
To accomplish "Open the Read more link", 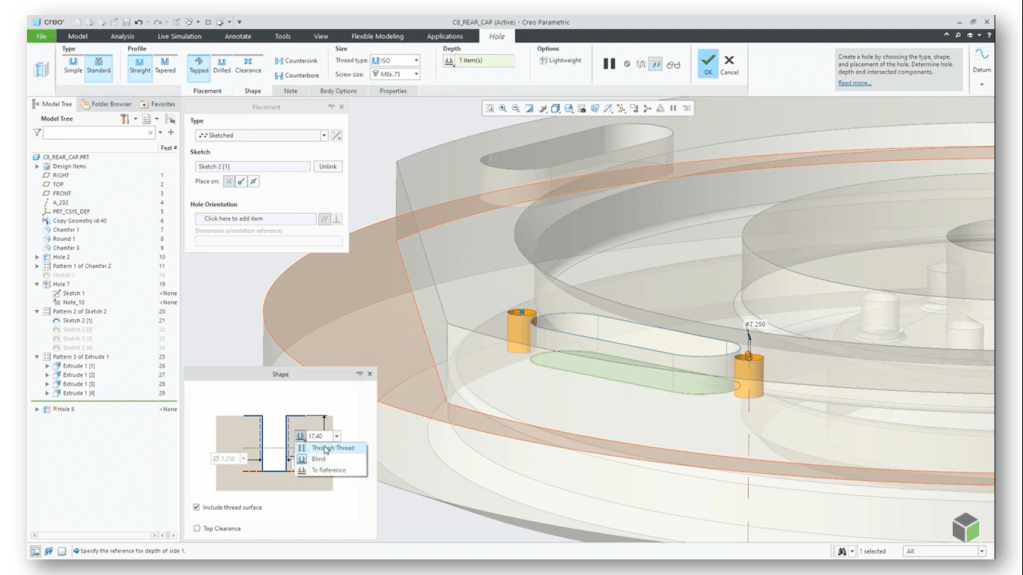I will click(x=854, y=83).
